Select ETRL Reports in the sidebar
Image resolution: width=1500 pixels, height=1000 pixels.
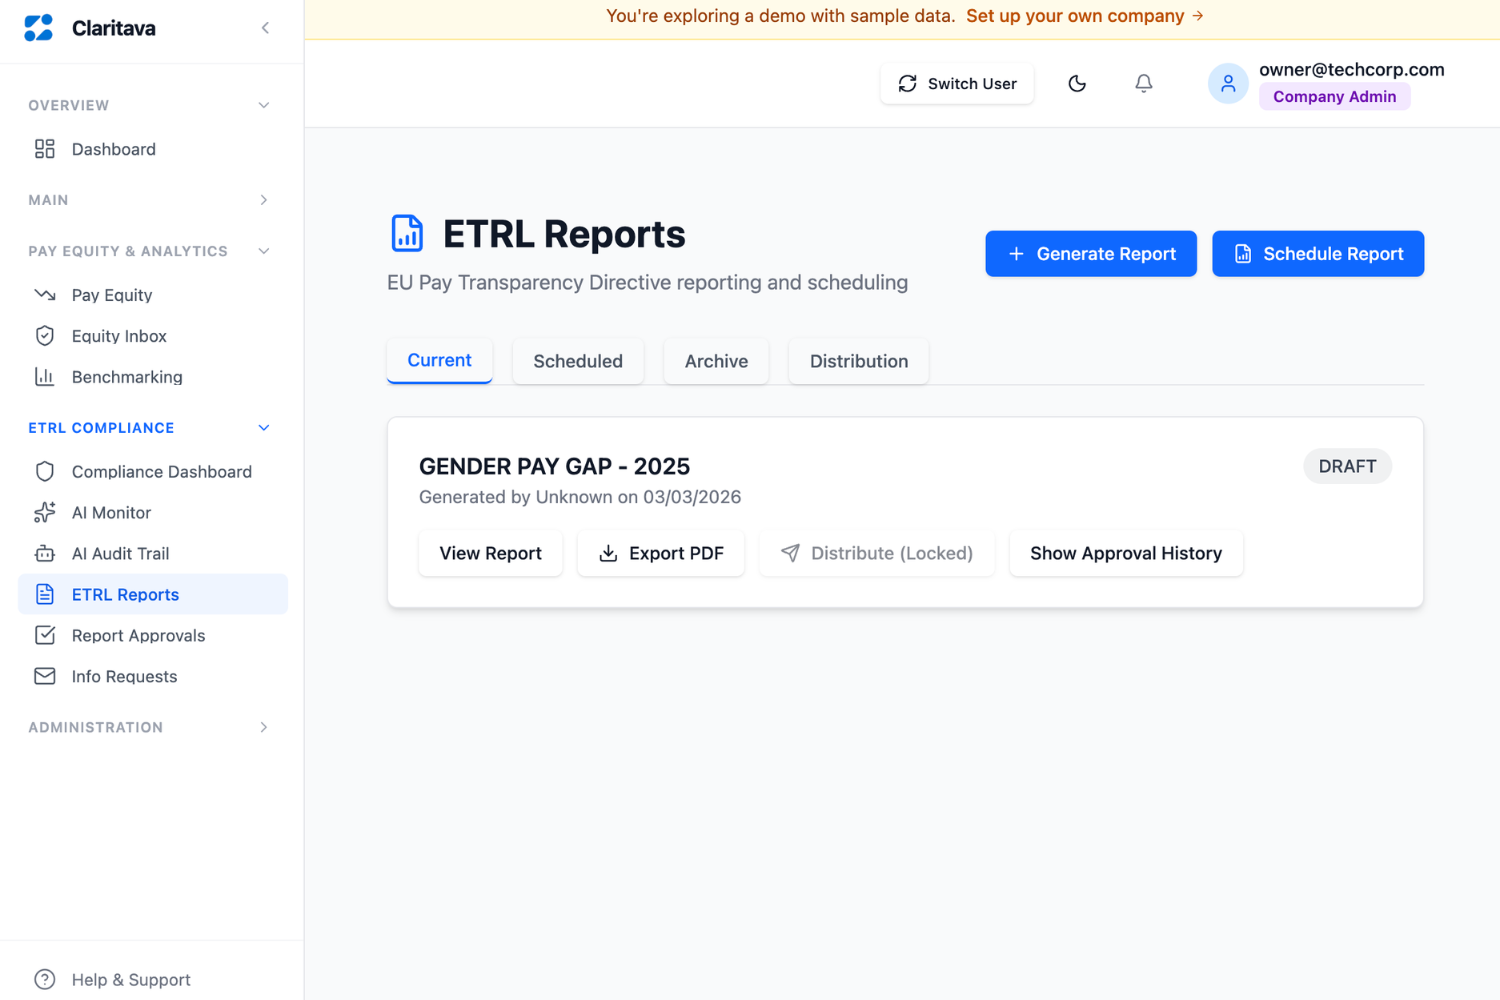coord(153,594)
